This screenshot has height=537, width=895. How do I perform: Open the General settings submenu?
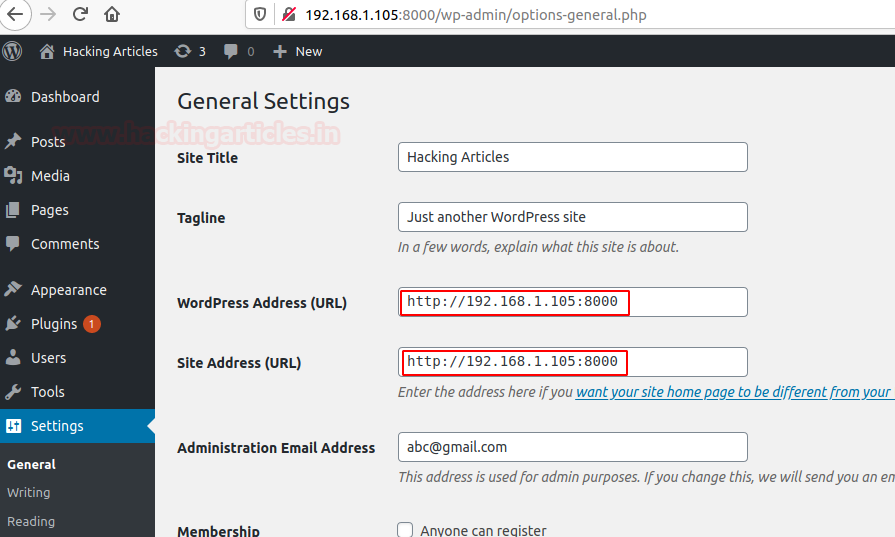click(31, 465)
